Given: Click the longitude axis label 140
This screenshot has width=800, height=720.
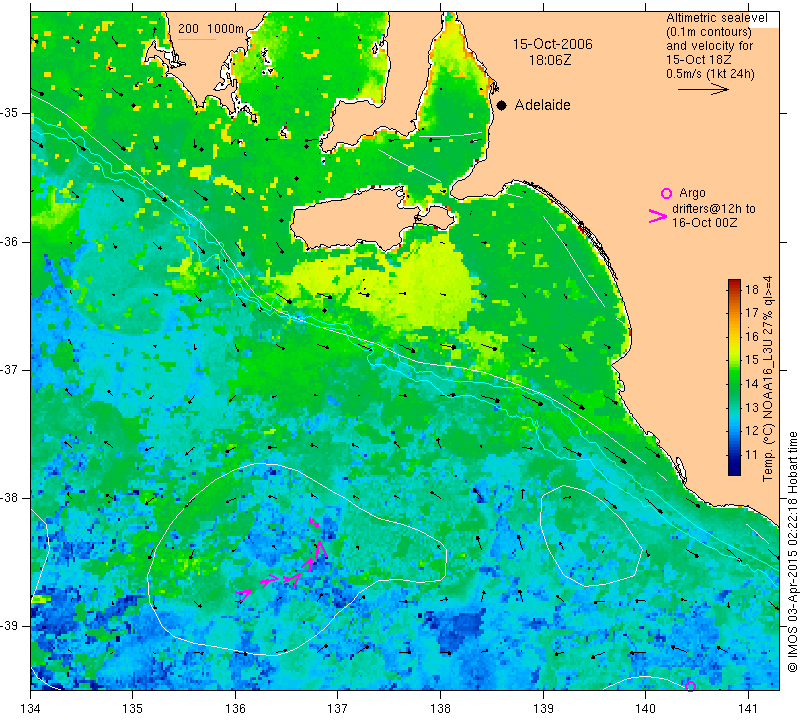Looking at the screenshot, I should [645, 708].
